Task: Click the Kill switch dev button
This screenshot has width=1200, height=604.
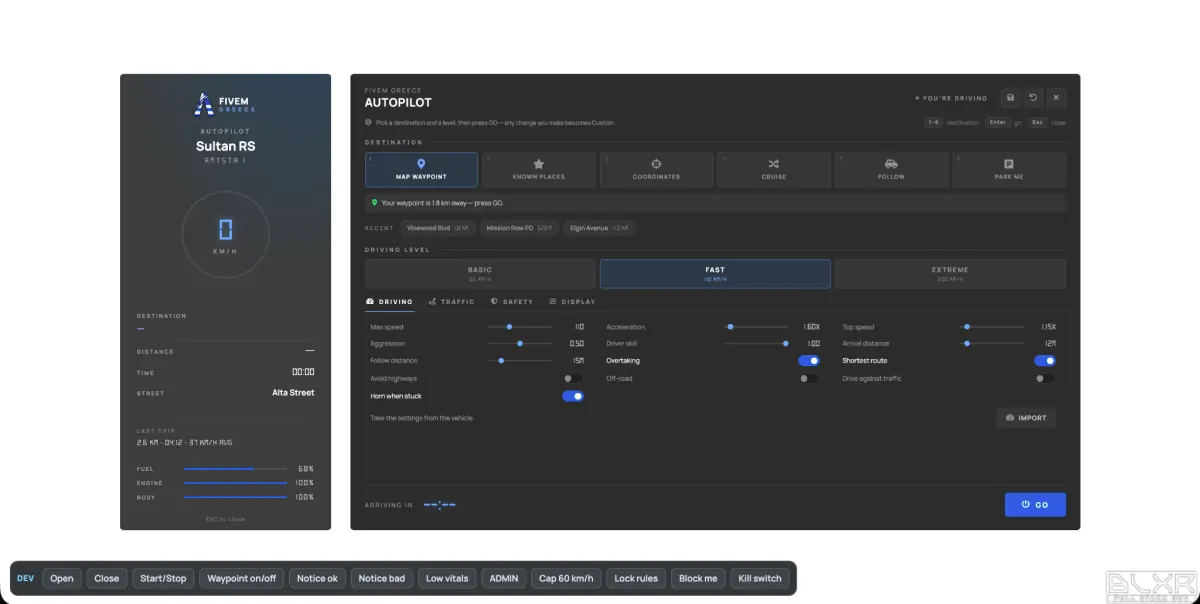Action: (760, 578)
